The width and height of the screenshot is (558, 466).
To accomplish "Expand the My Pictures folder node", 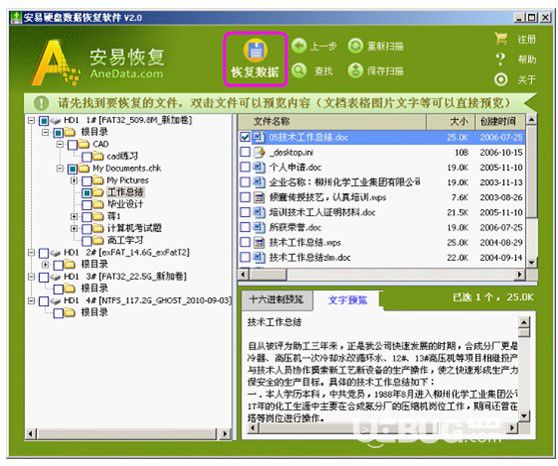I will click(x=74, y=180).
